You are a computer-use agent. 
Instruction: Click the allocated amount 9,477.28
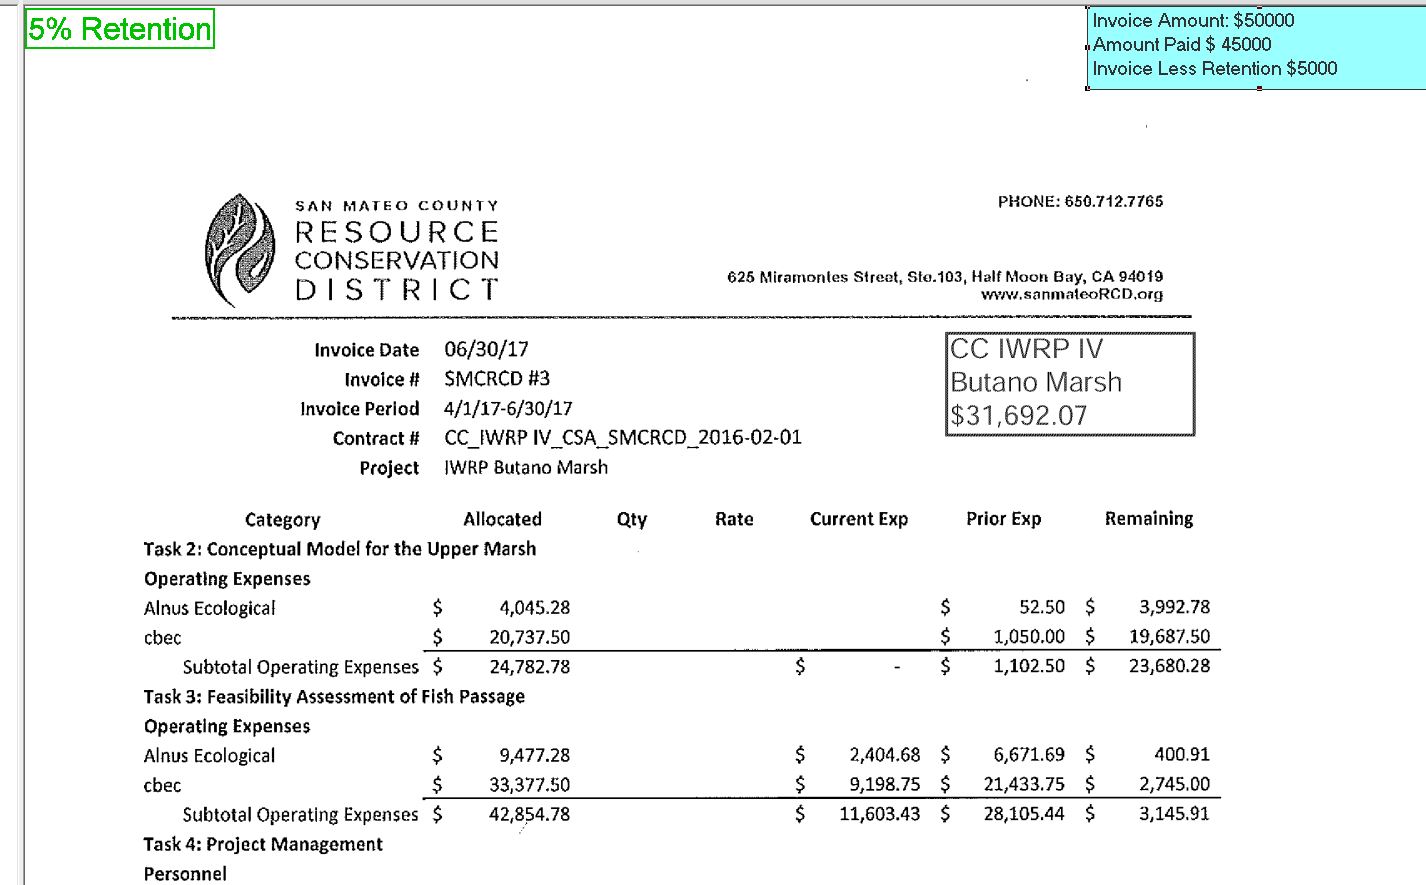click(x=534, y=756)
